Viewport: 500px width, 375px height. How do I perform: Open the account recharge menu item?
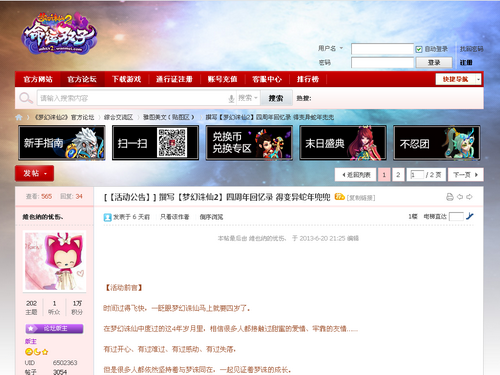pos(222,79)
